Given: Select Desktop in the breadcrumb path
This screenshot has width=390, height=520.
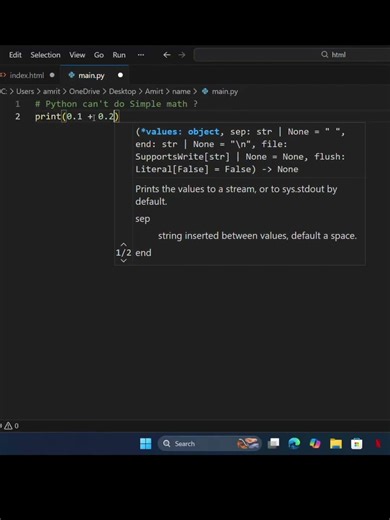Looking at the screenshot, I should (122, 91).
